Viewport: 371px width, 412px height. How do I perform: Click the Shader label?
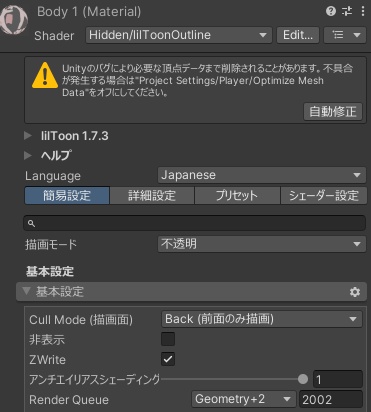(54, 36)
